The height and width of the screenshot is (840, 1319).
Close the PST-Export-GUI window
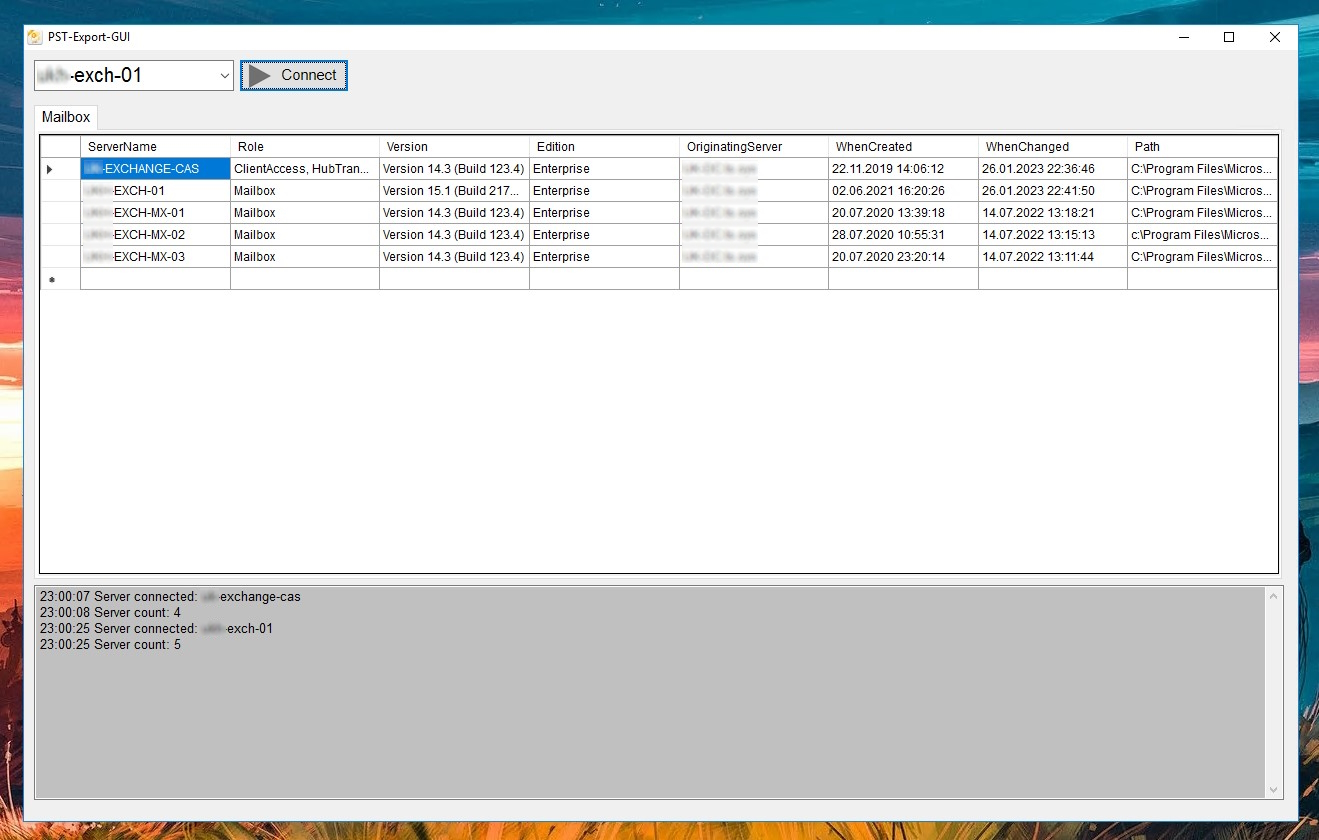click(1274, 37)
